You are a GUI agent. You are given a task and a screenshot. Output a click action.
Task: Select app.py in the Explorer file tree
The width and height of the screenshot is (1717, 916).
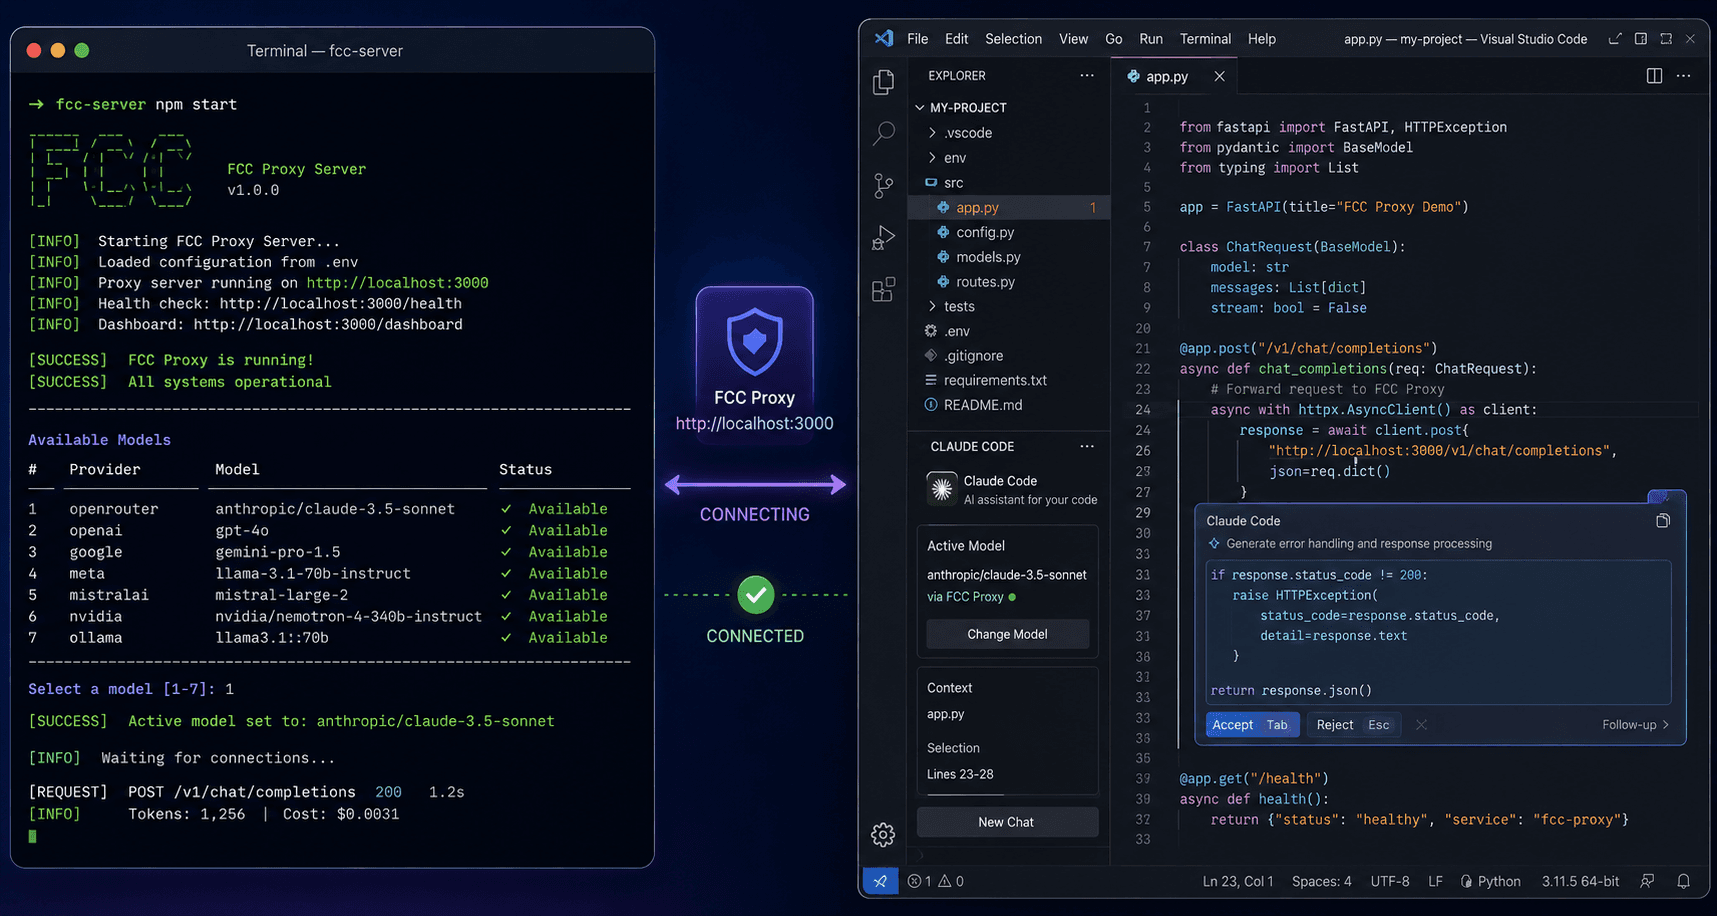tap(1009, 208)
